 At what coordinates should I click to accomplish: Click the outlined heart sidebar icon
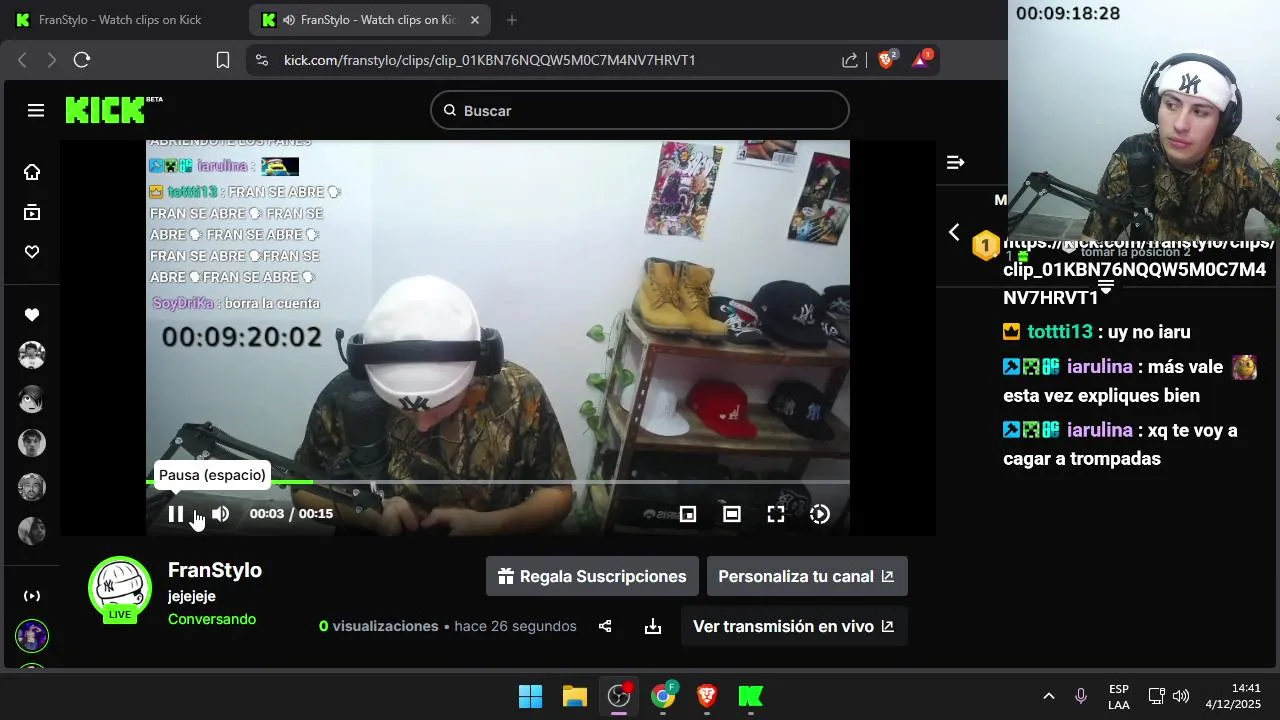pyautogui.click(x=32, y=252)
